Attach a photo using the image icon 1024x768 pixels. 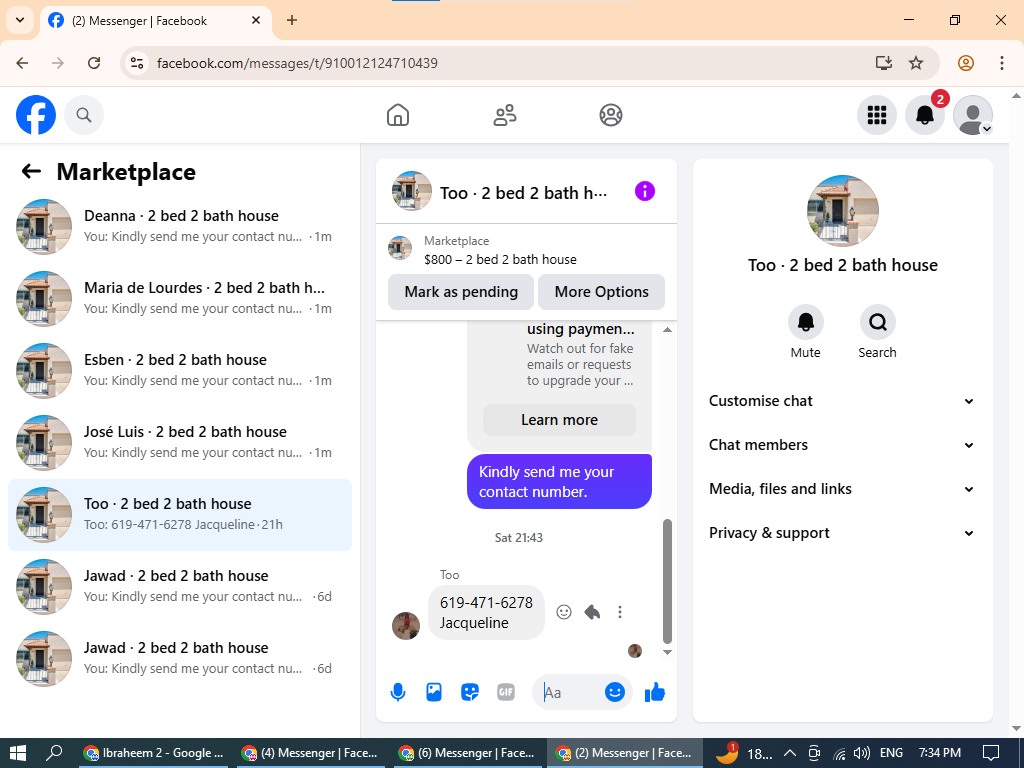[434, 692]
